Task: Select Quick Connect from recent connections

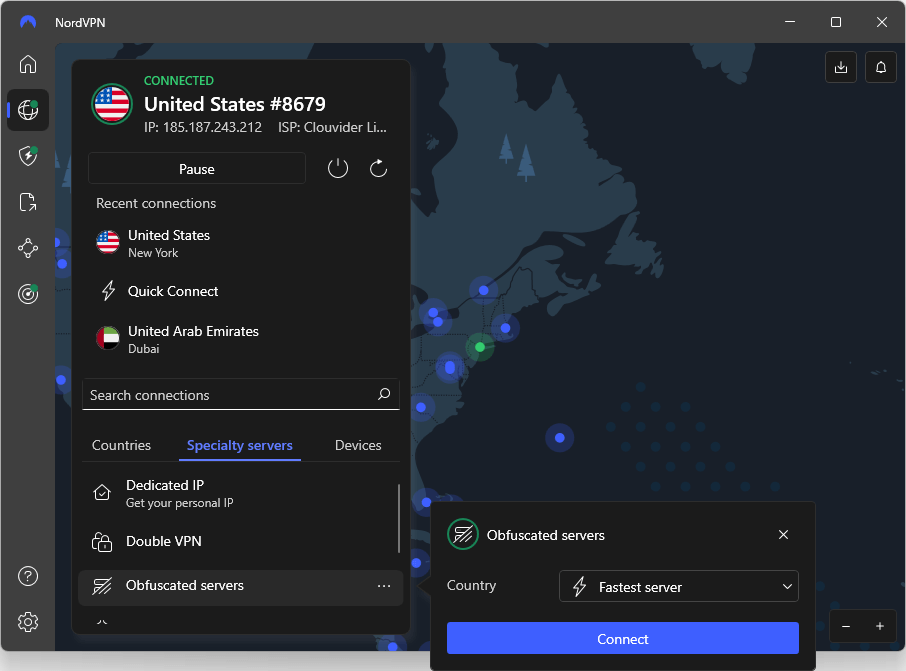Action: coord(239,291)
